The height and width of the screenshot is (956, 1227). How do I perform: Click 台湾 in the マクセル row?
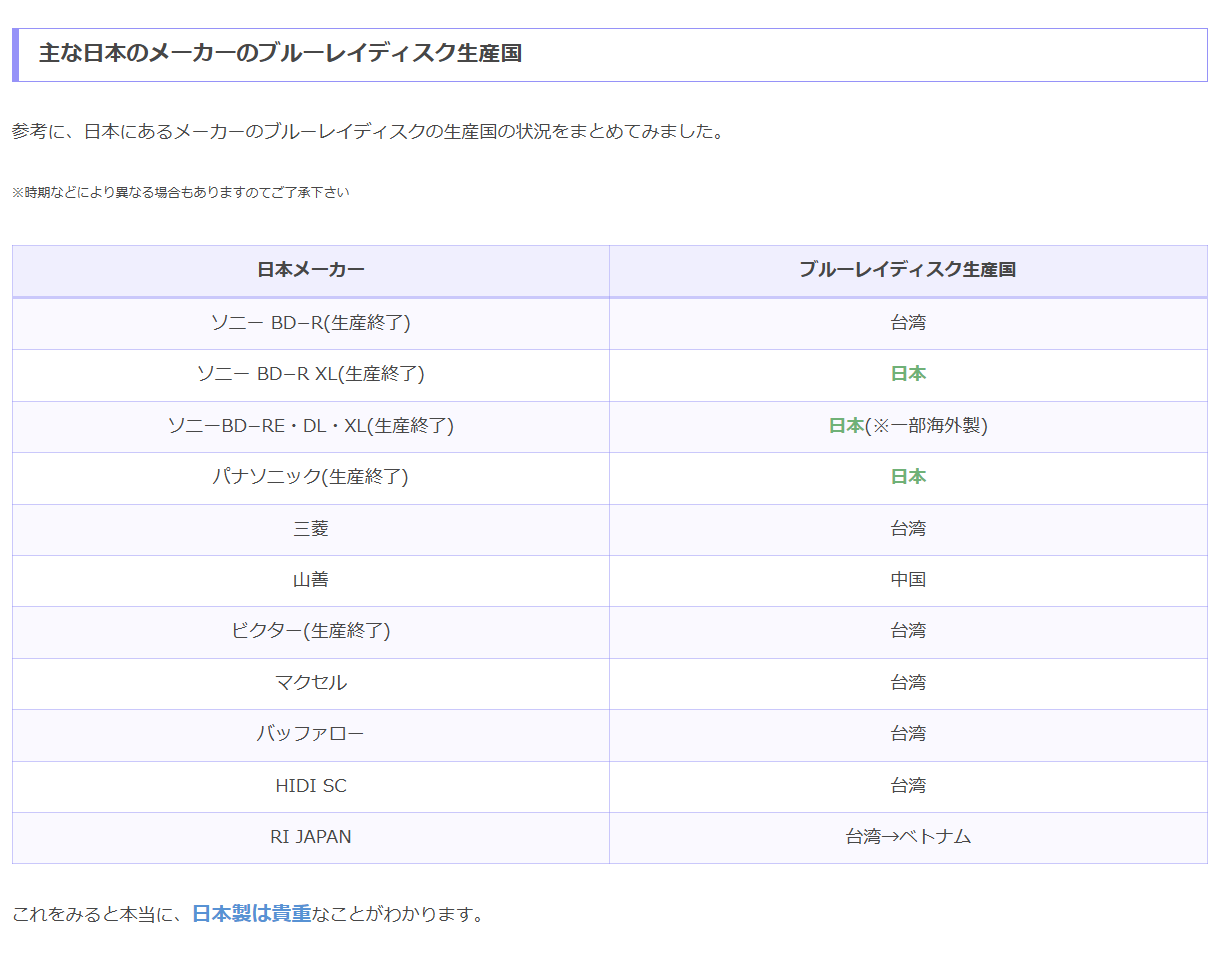908,683
